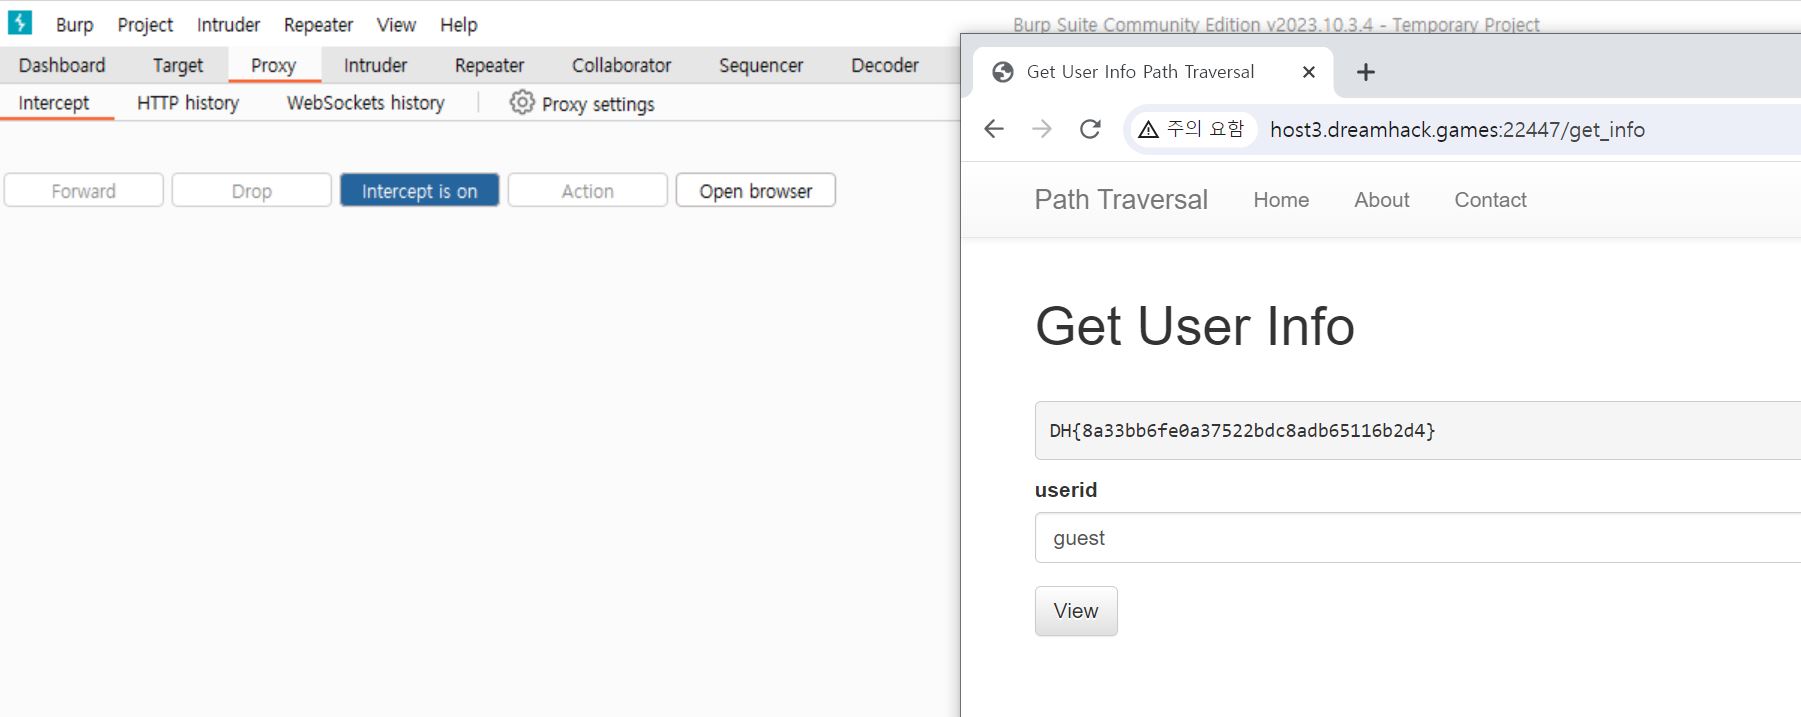Click the Action button
This screenshot has width=1801, height=717.
pyautogui.click(x=588, y=190)
